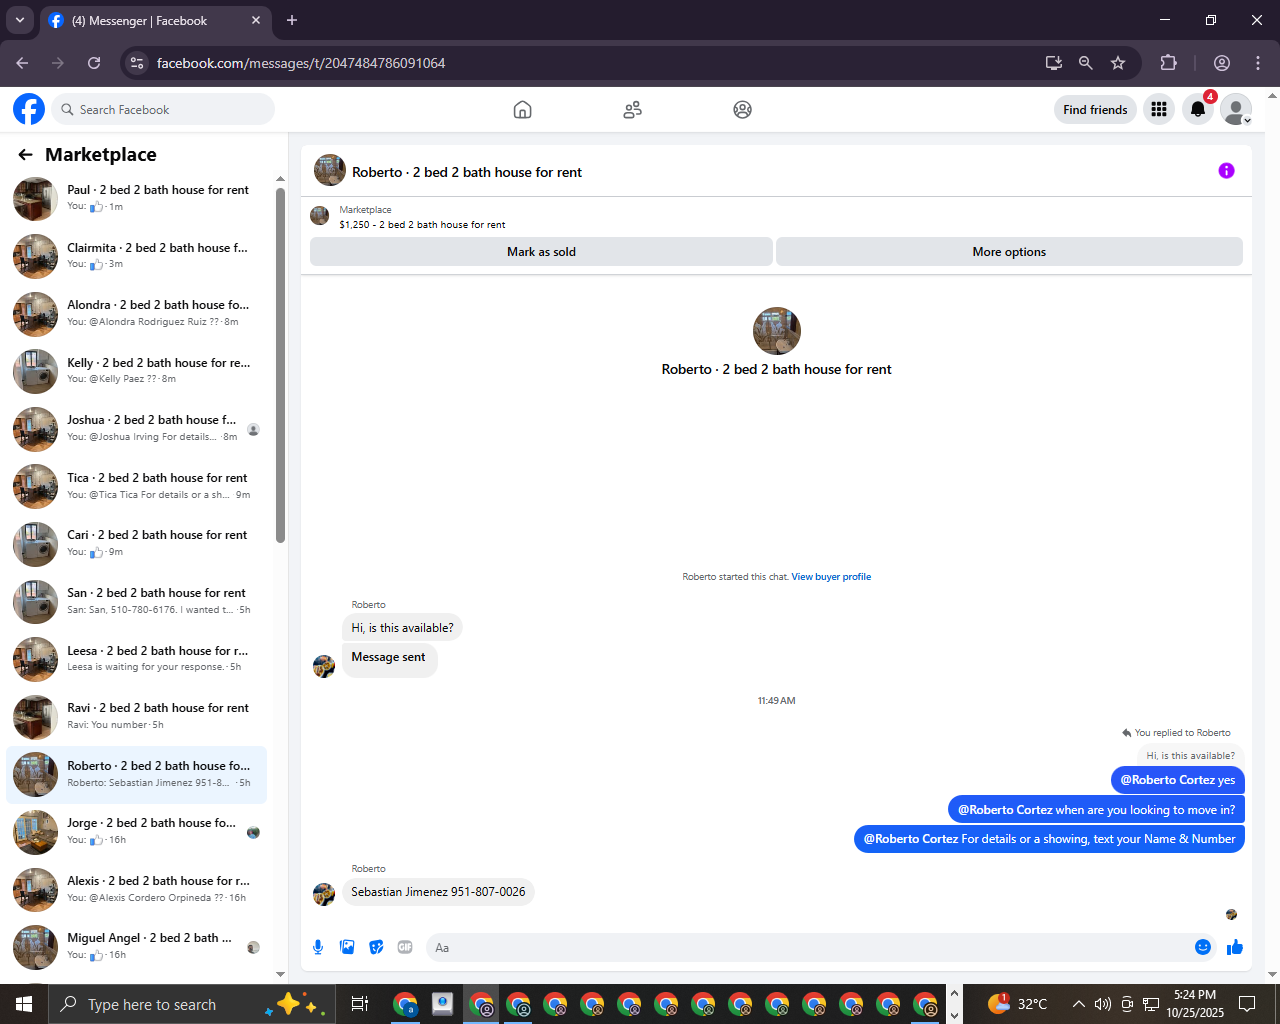The width and height of the screenshot is (1280, 1024).
Task: Open the volume control in system tray
Action: [x=1103, y=1004]
